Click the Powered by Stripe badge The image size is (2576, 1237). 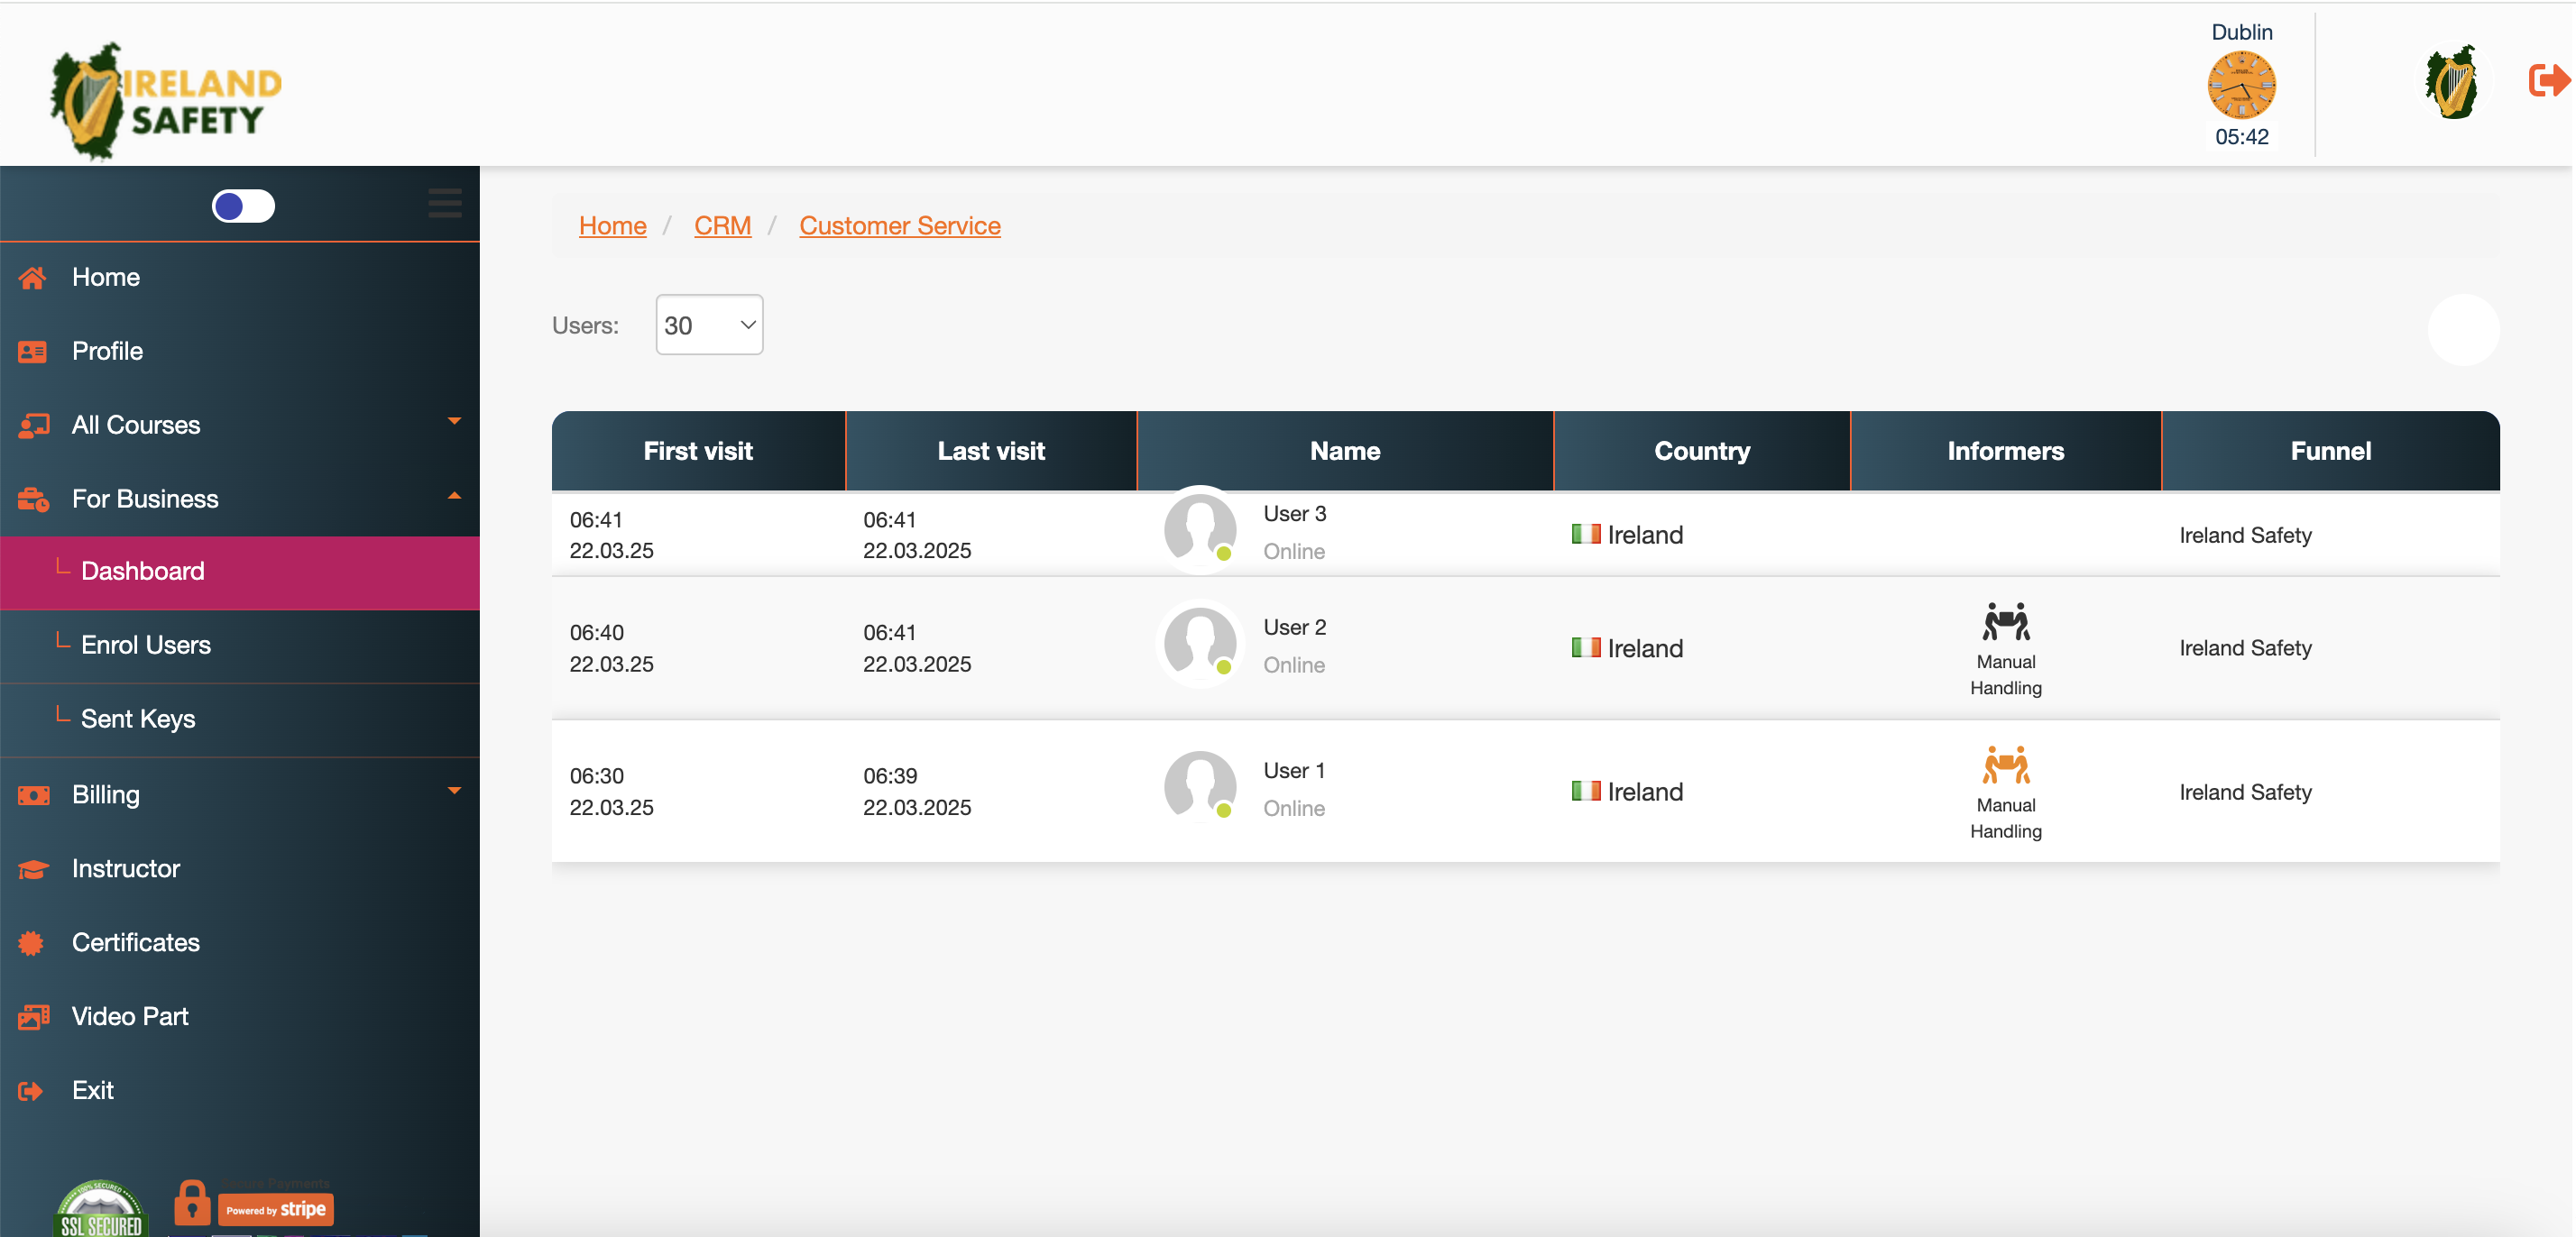[x=276, y=1209]
